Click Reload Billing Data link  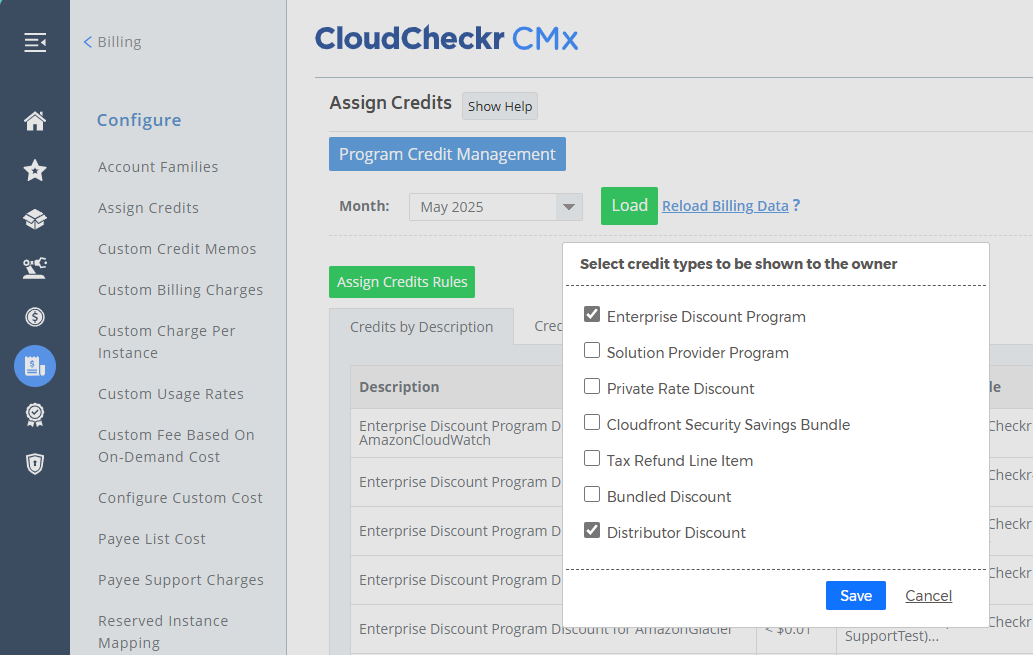[725, 206]
